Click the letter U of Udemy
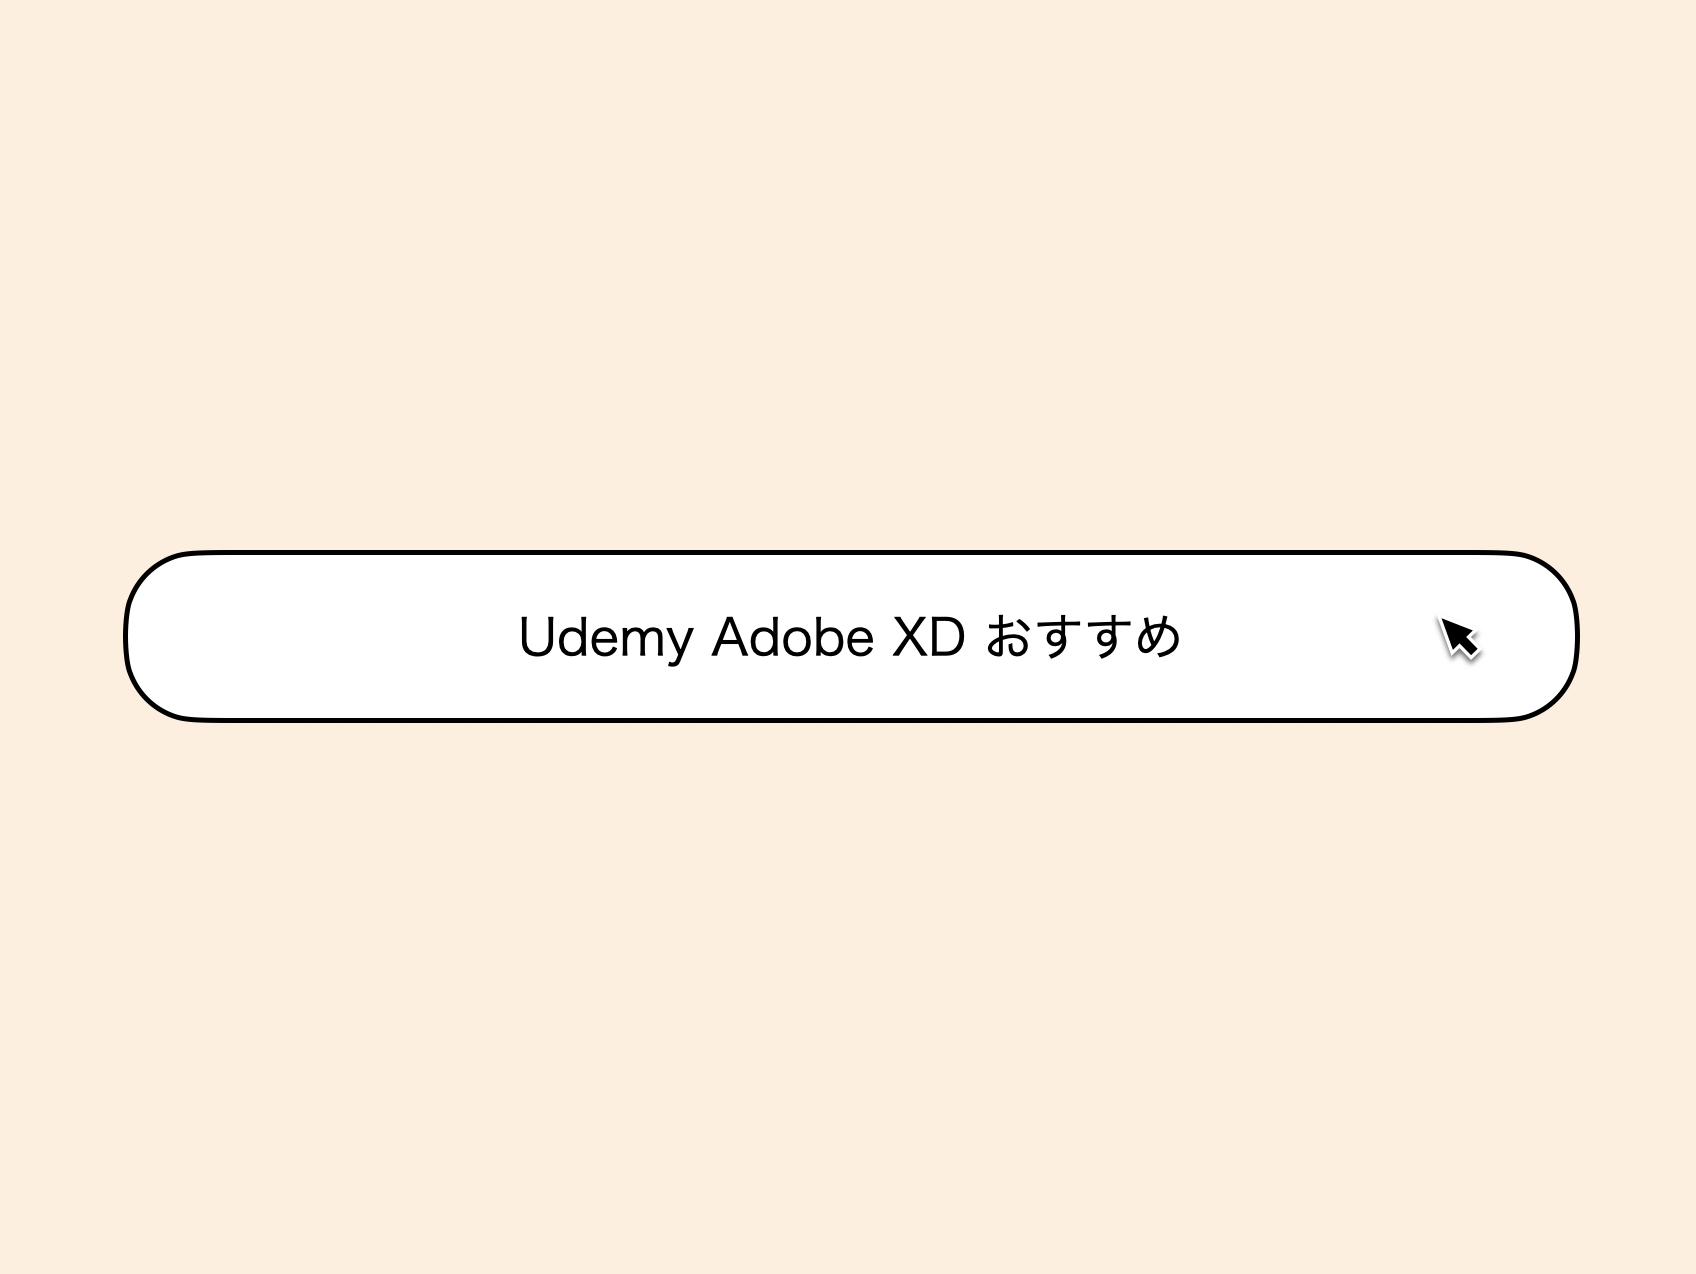The width and height of the screenshot is (1696, 1274). point(537,637)
